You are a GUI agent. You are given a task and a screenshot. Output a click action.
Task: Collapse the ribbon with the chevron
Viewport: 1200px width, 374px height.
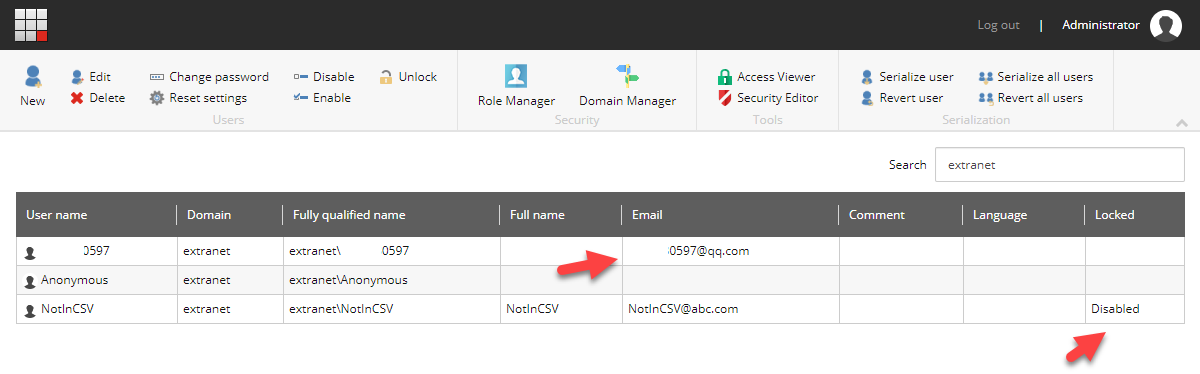point(1182,123)
